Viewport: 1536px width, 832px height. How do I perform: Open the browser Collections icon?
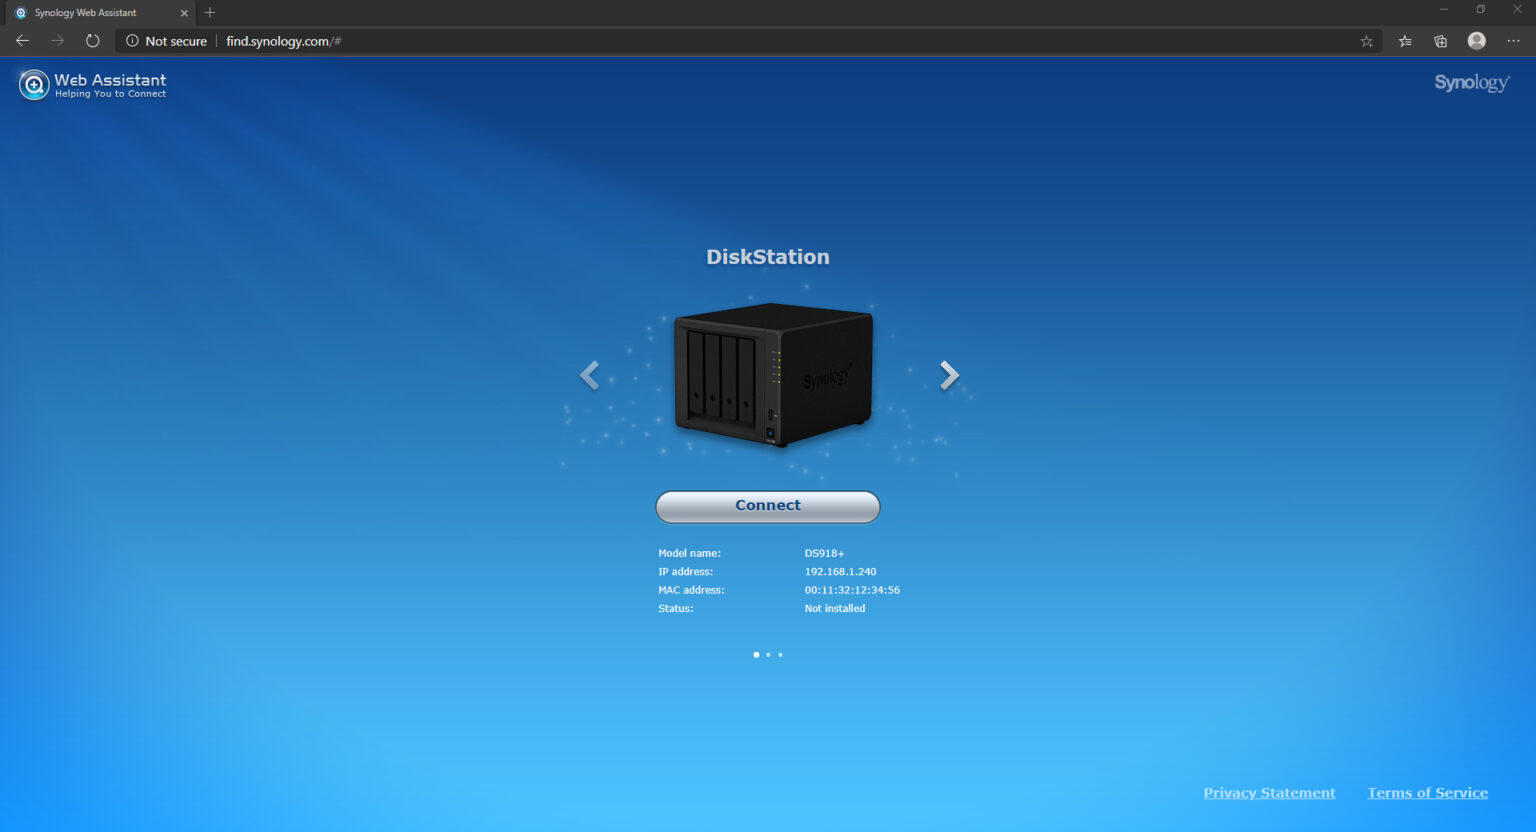[x=1440, y=41]
